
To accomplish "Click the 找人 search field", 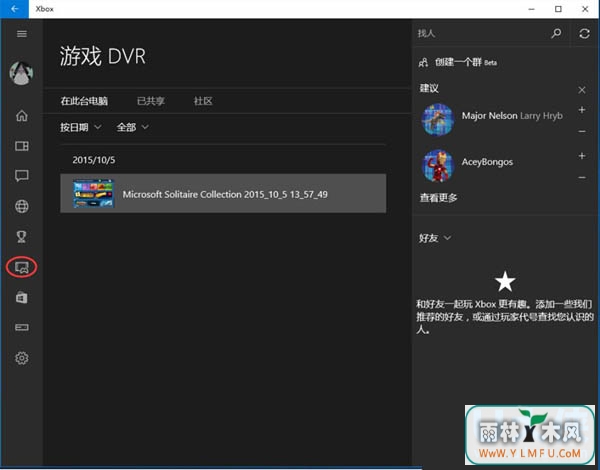I will click(482, 33).
